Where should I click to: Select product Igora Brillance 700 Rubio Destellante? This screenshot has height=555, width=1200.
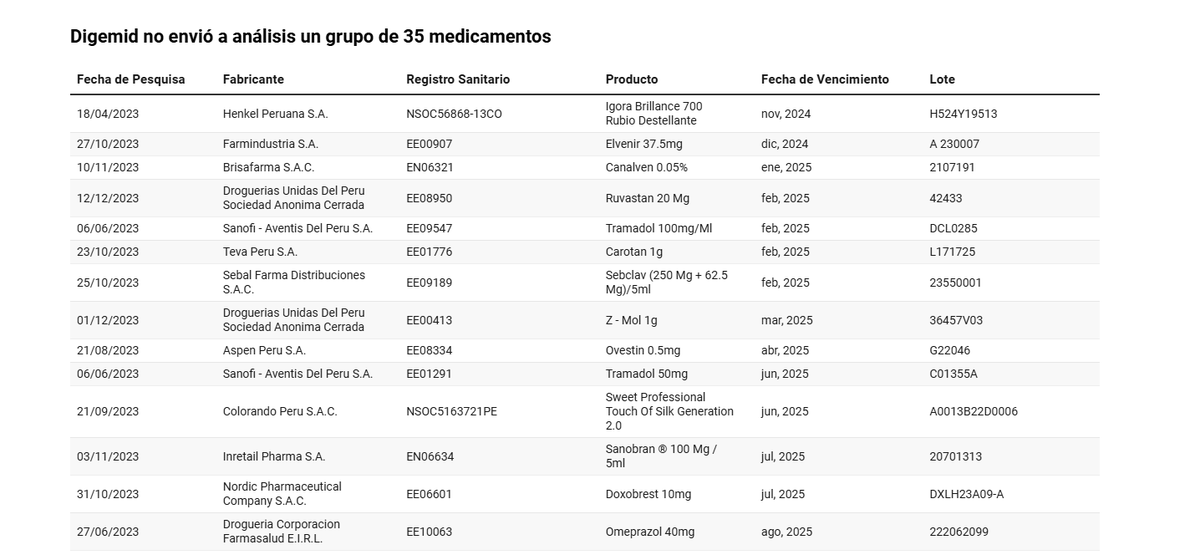(x=654, y=113)
